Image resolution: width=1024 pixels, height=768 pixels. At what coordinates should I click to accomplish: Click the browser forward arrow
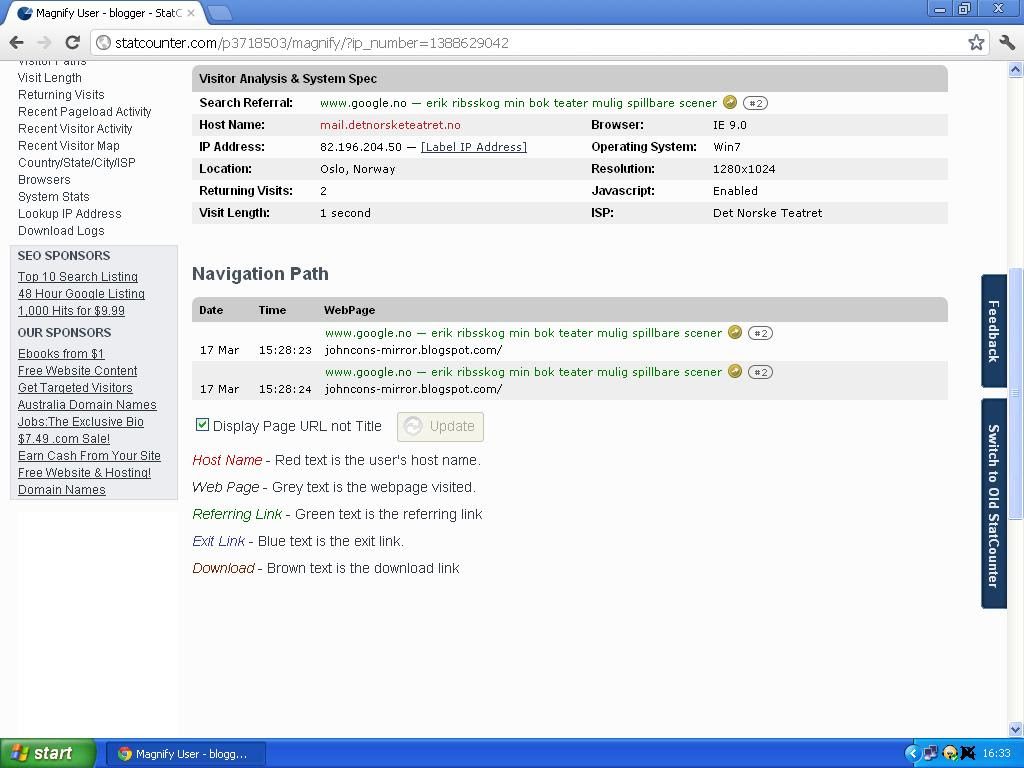click(44, 43)
